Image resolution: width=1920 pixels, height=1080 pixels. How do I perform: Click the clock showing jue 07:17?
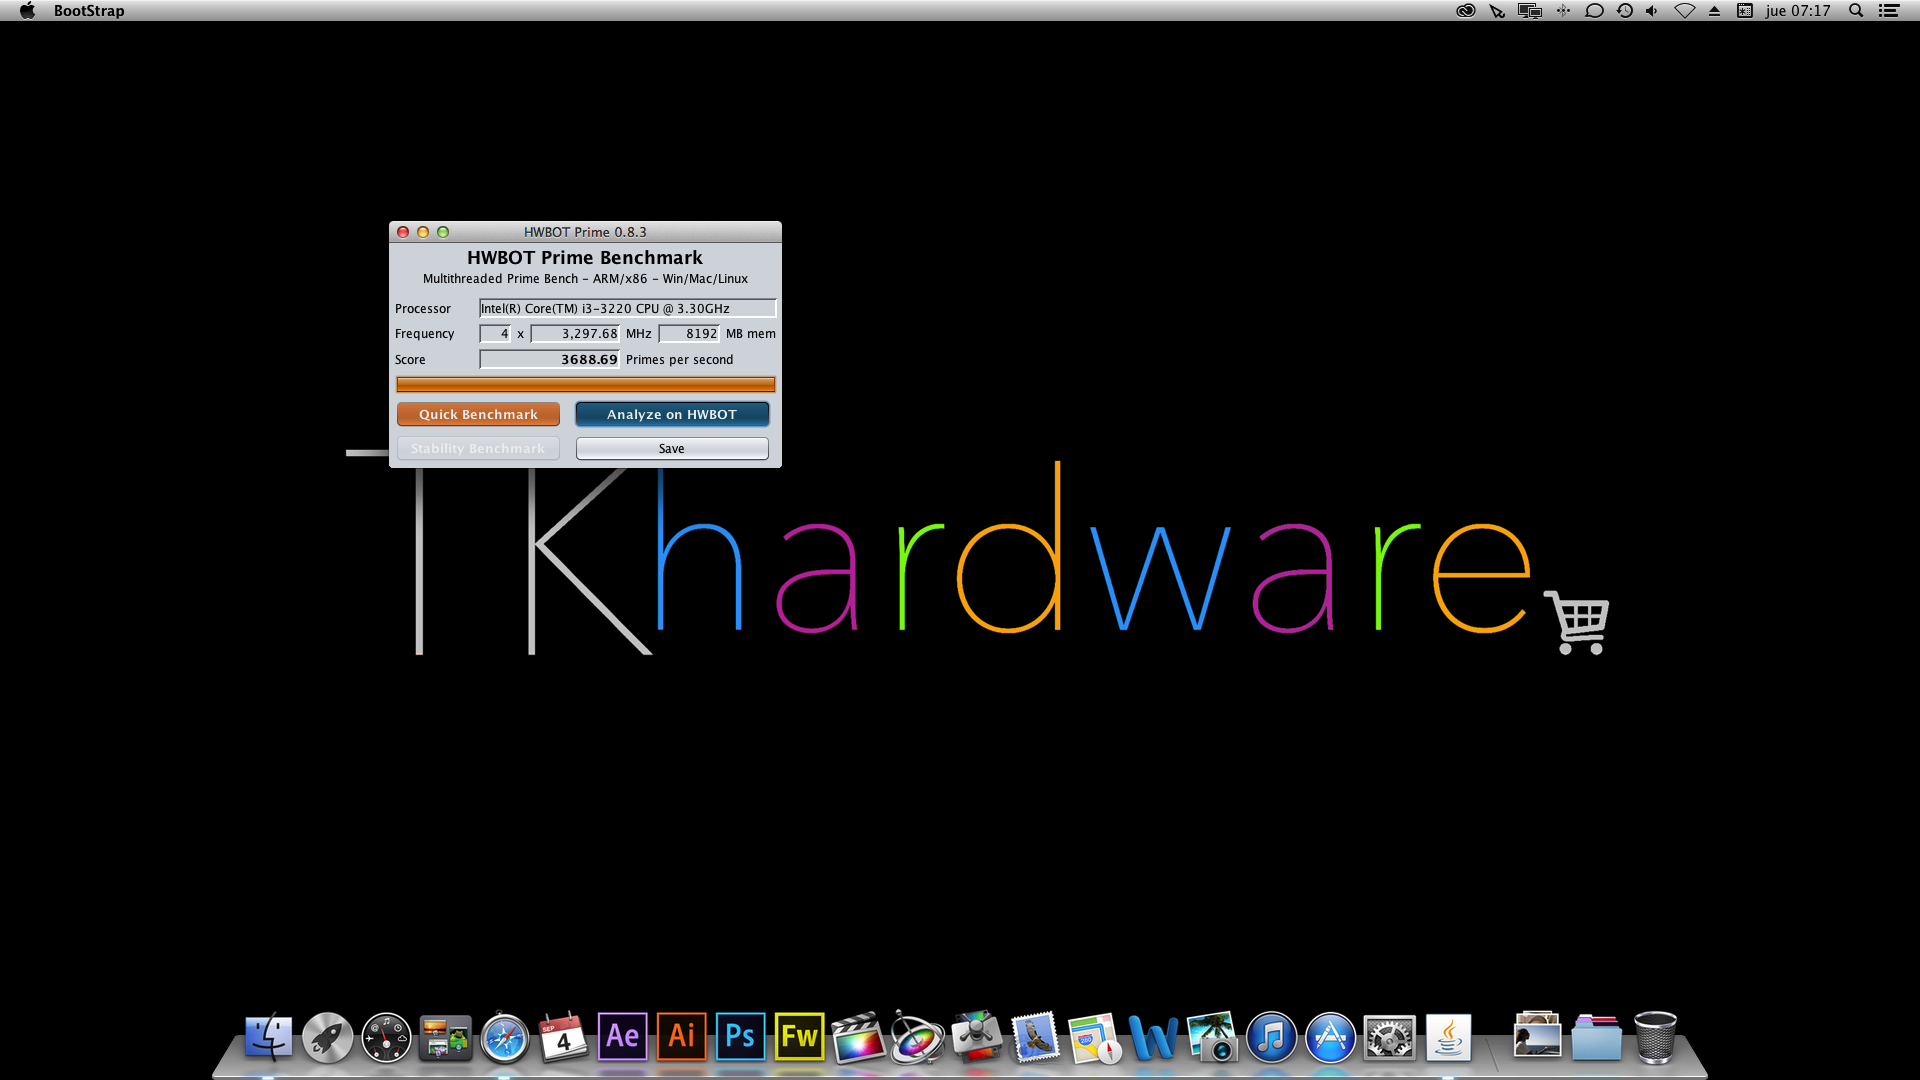[1798, 11]
